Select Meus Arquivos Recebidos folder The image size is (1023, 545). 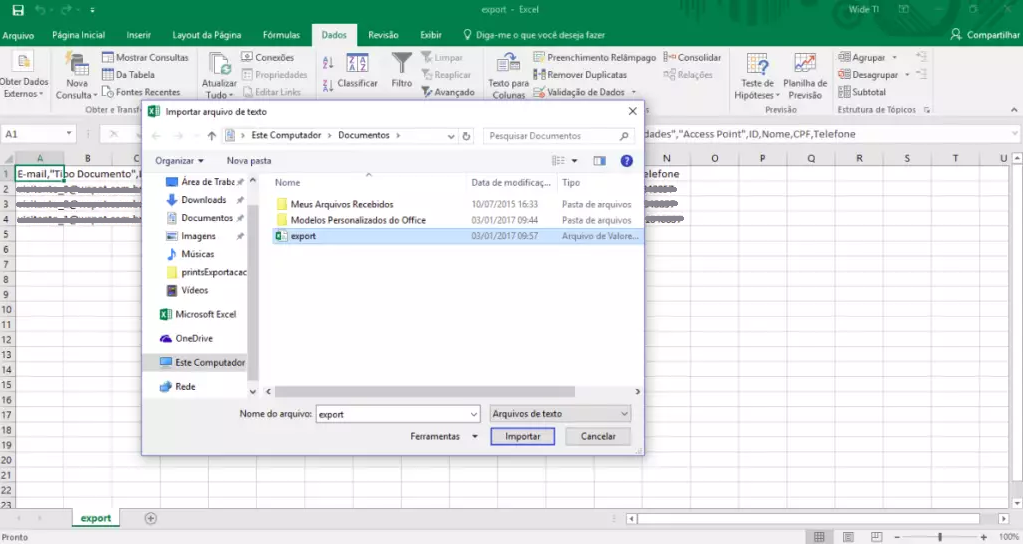(342, 204)
